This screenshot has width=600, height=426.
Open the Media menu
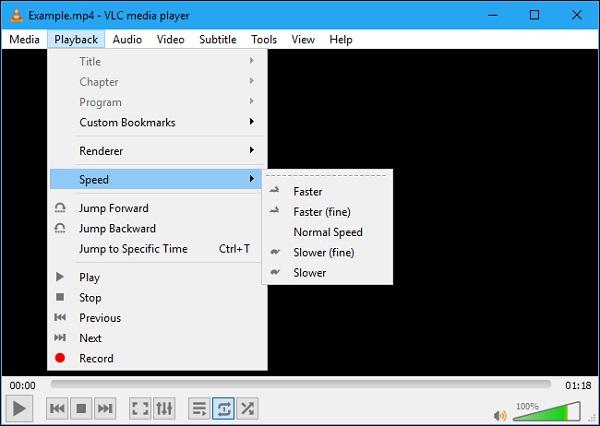click(x=24, y=39)
